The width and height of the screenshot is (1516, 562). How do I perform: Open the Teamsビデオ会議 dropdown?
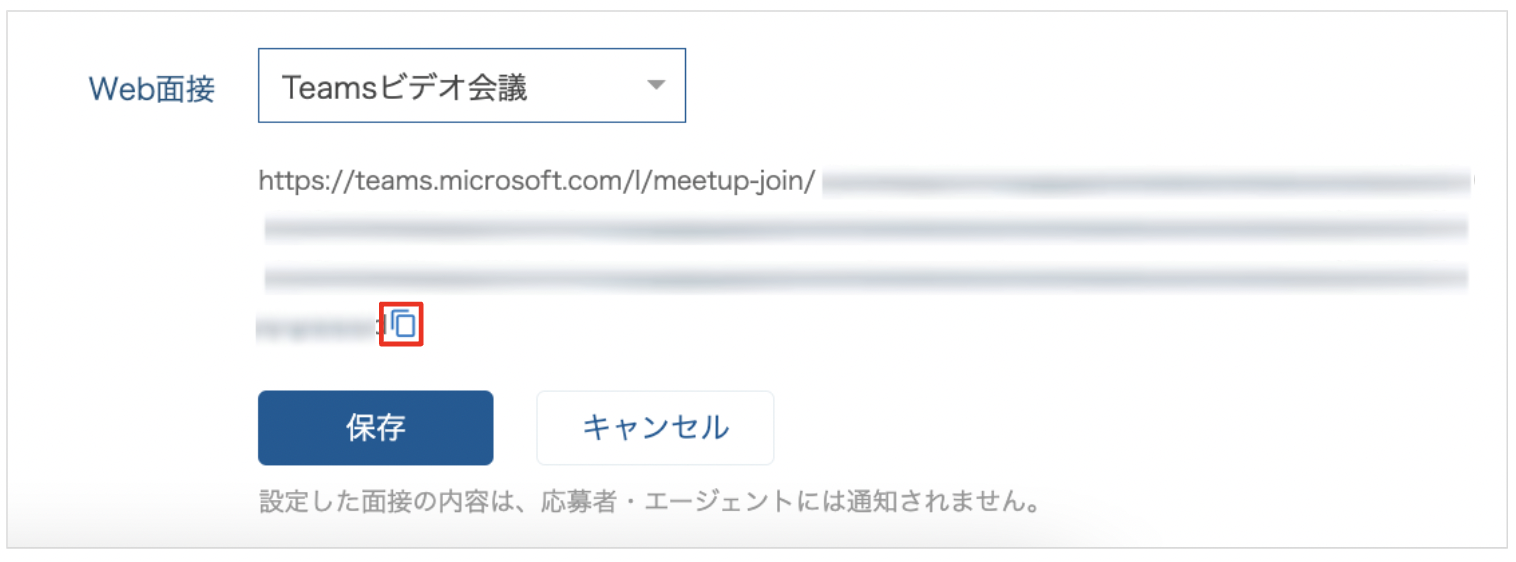click(x=472, y=86)
